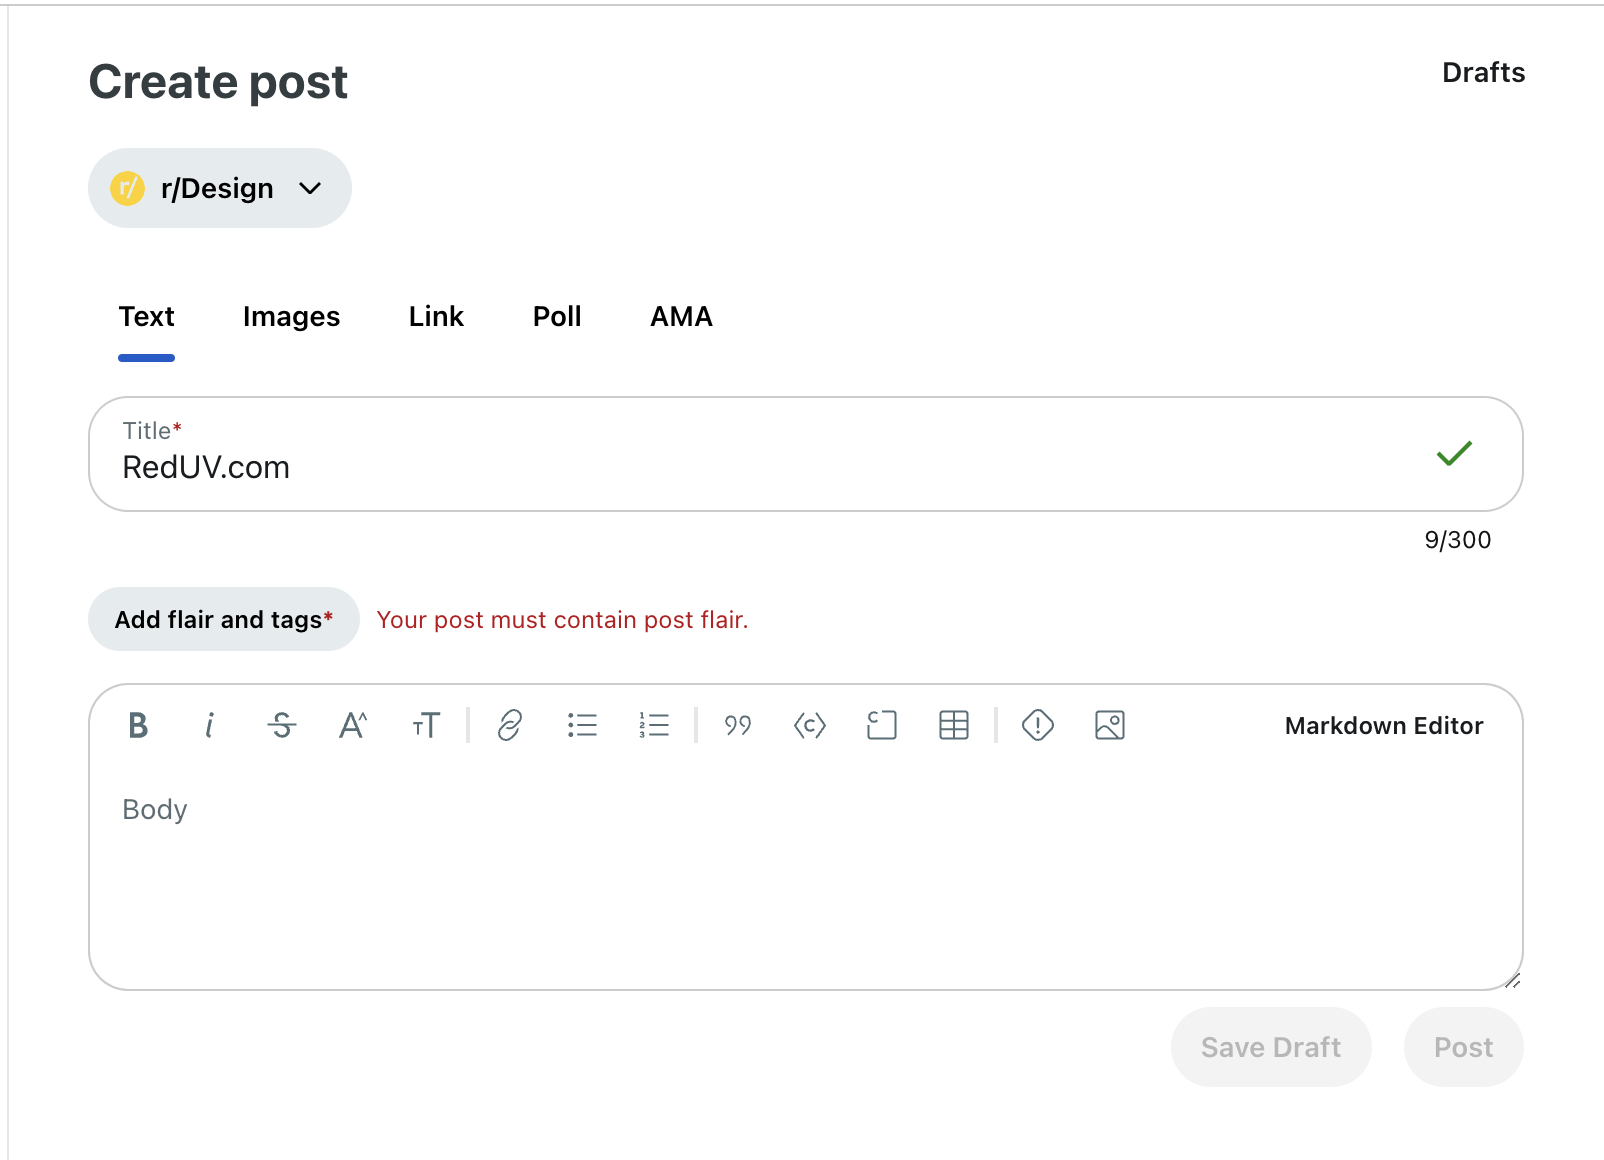Click the 'Your post must contain post flair.' message
This screenshot has height=1160, width=1604.
(x=562, y=620)
